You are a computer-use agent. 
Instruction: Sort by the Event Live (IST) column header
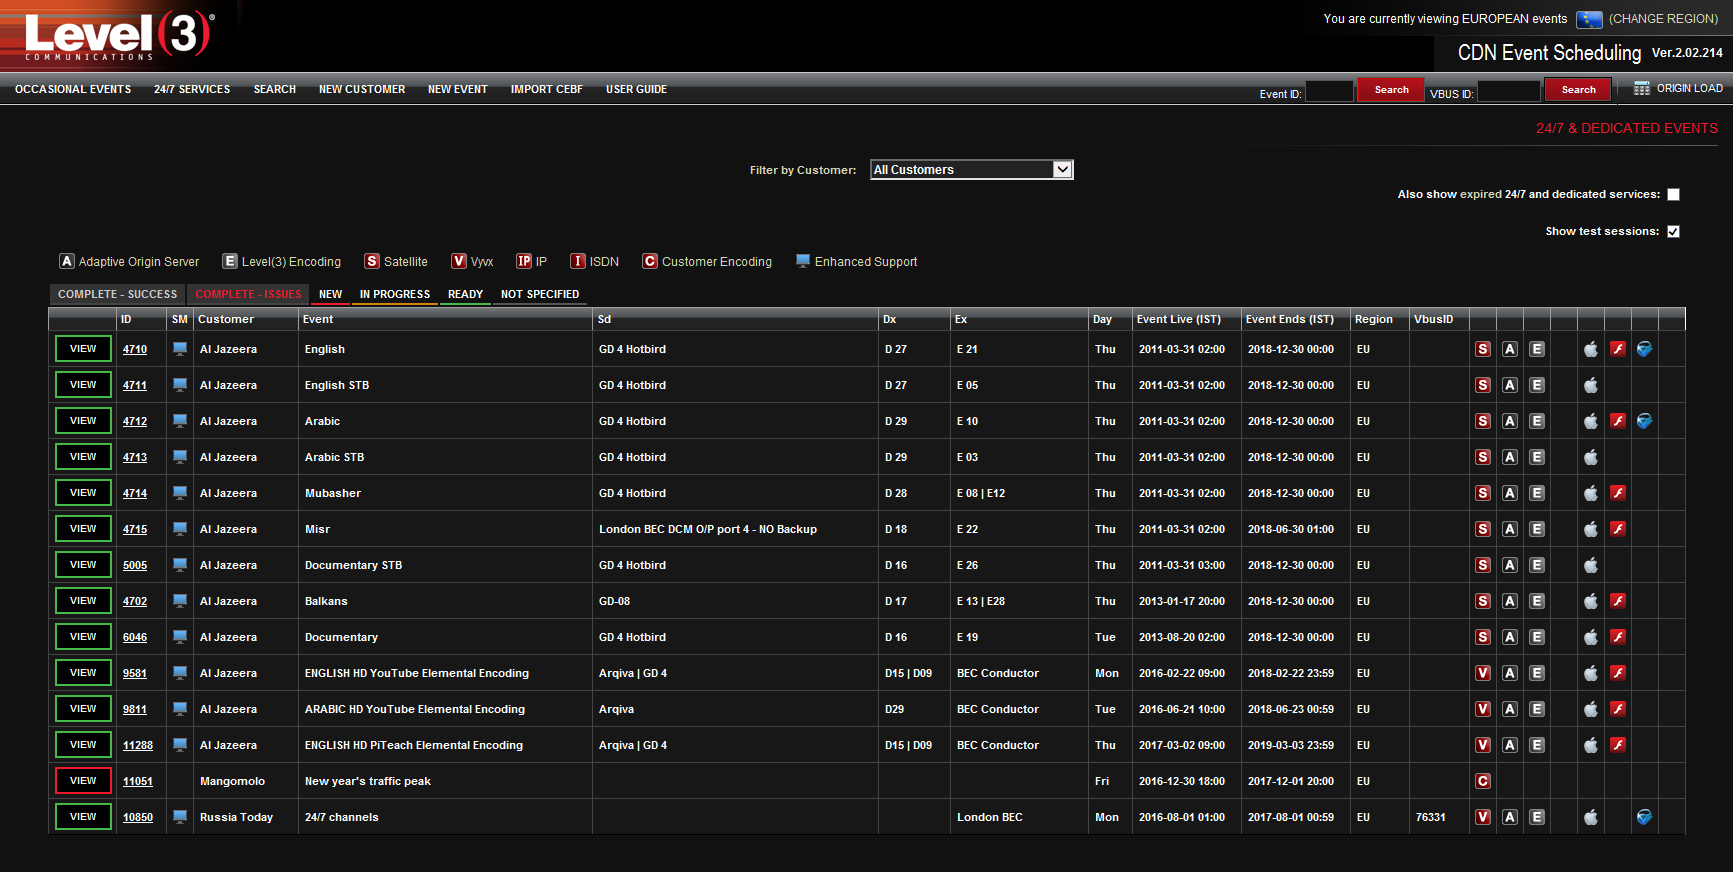point(1178,319)
